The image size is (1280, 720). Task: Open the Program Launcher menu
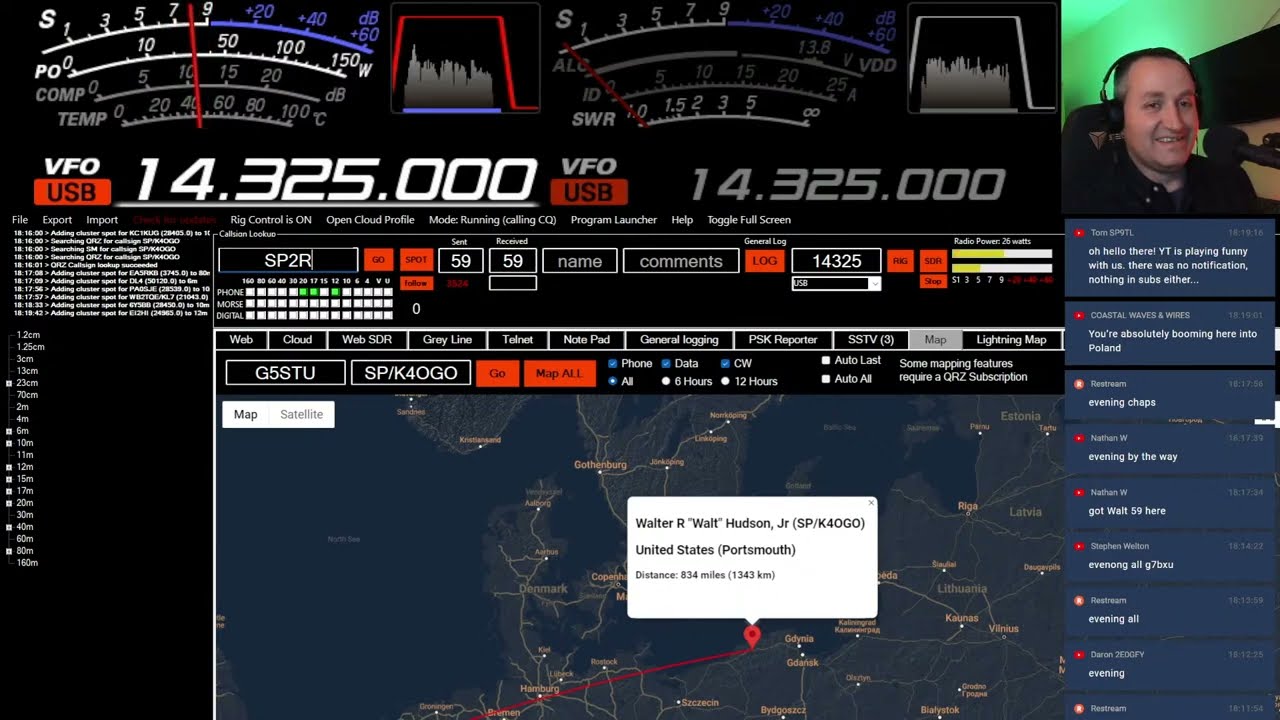click(614, 220)
